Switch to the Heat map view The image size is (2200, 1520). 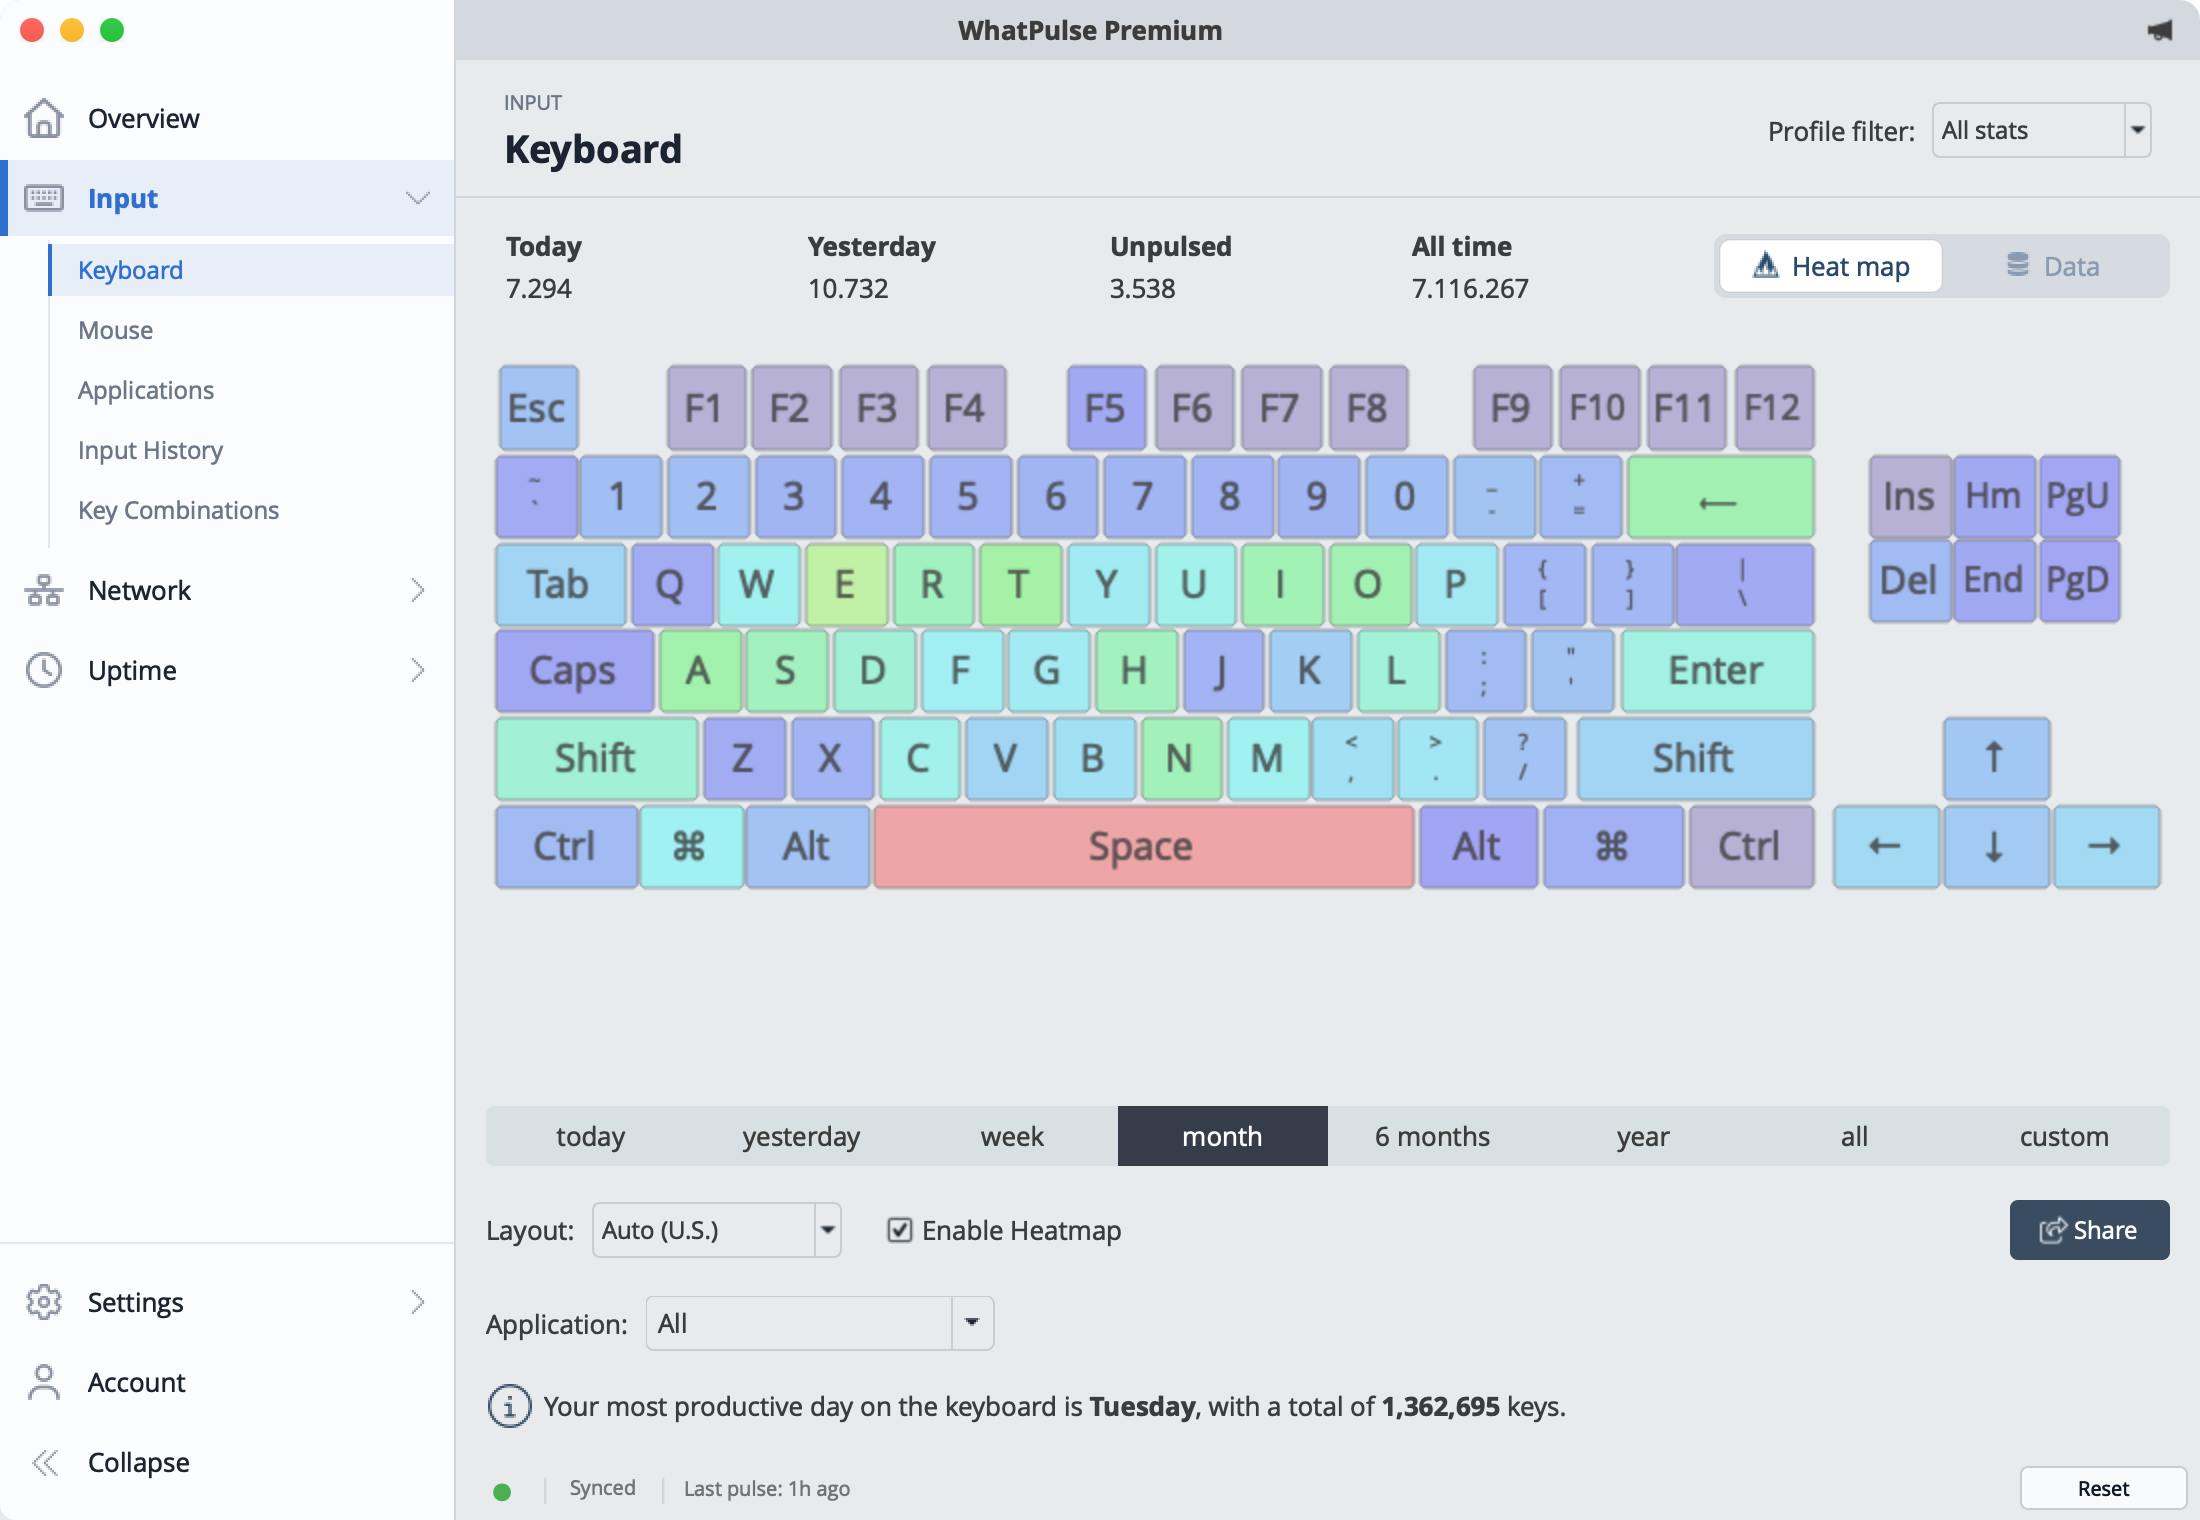1830,266
